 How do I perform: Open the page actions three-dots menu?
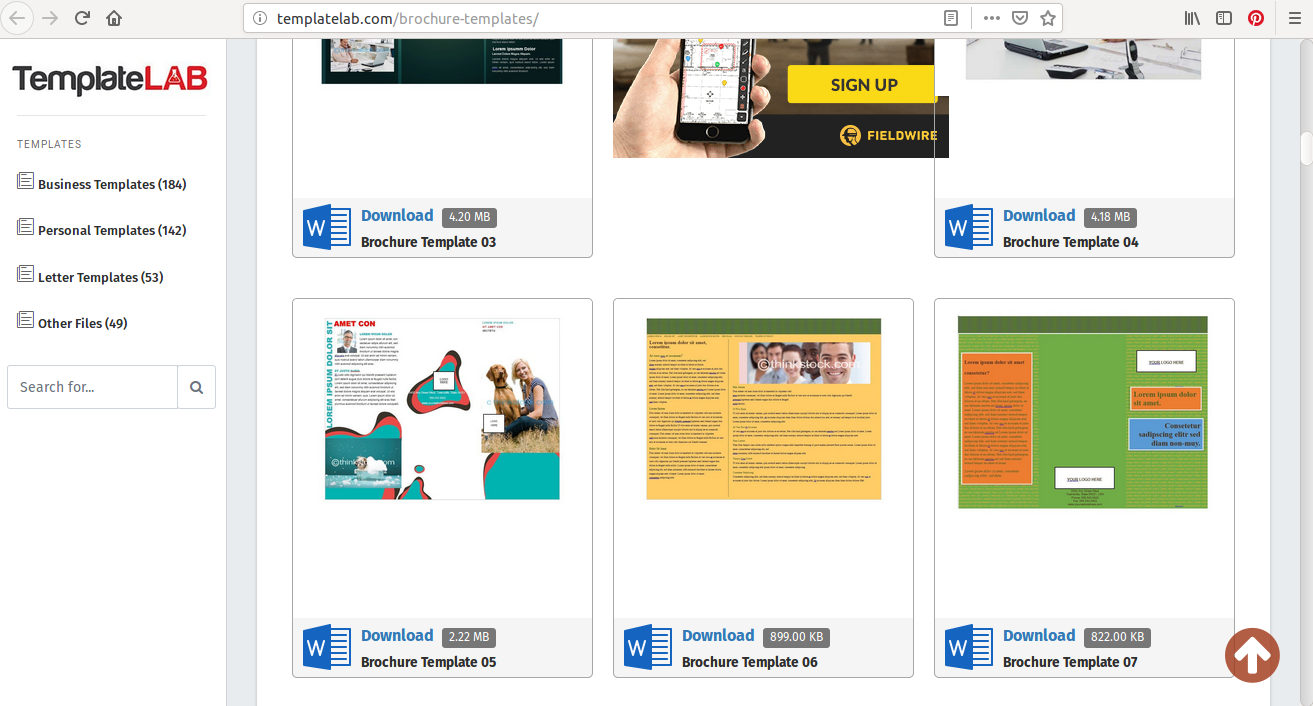coord(991,18)
